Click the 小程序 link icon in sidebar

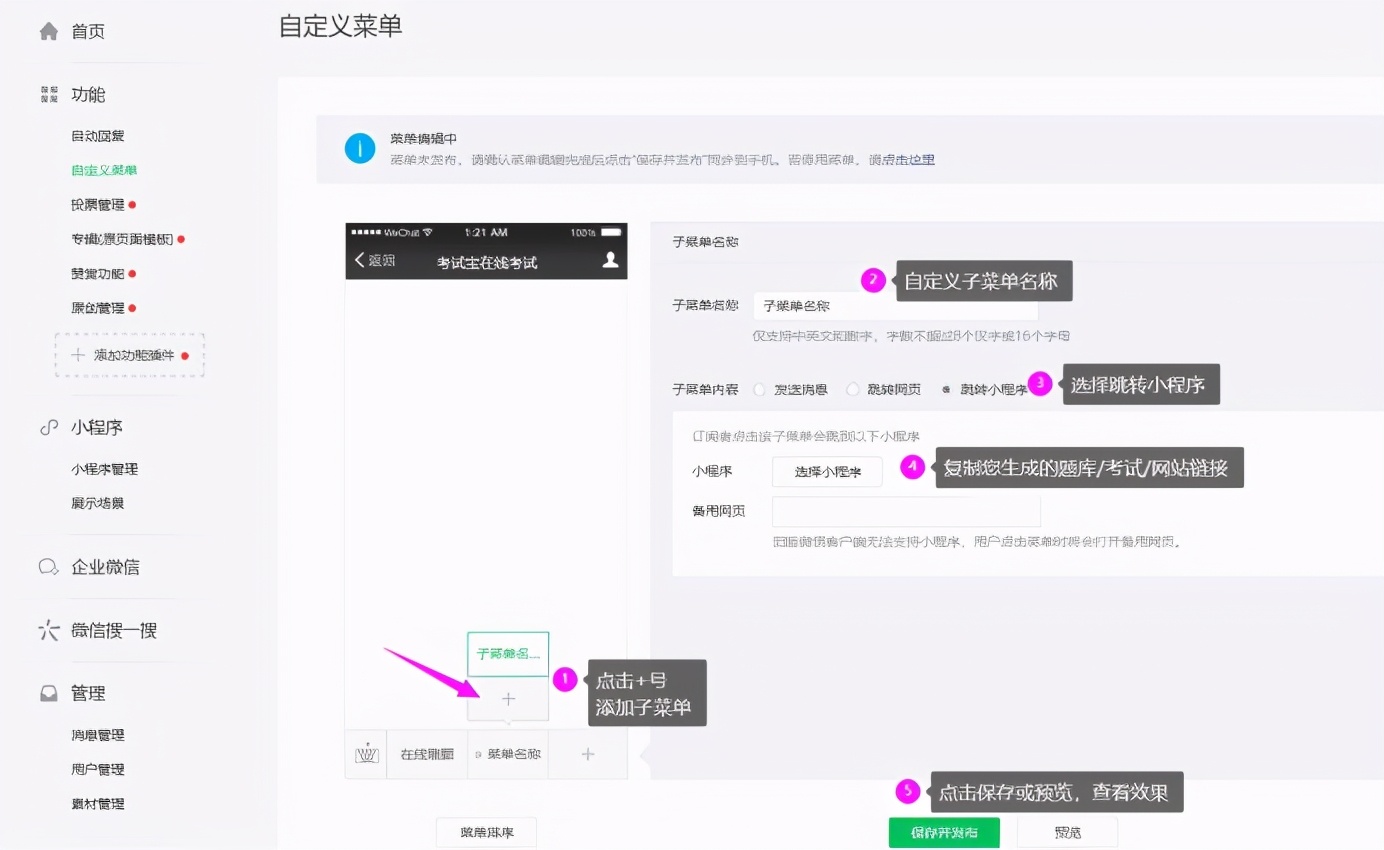[x=48, y=427]
